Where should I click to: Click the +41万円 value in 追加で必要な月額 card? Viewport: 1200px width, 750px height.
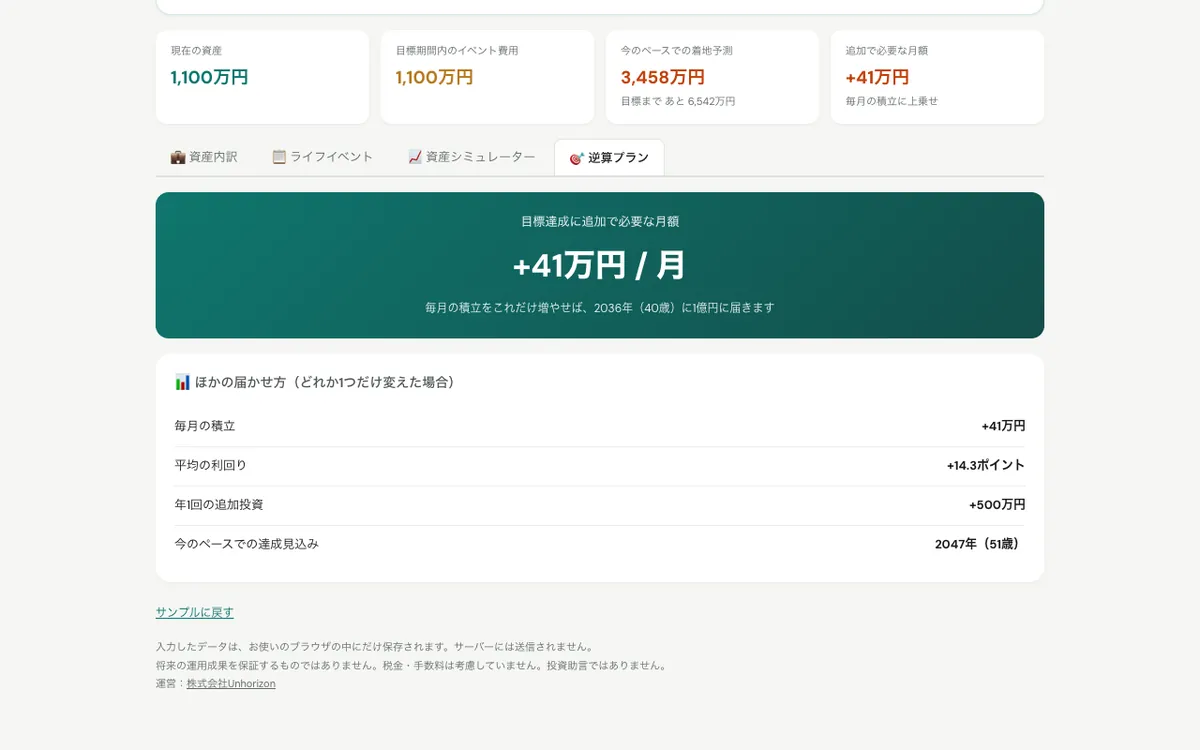[877, 77]
